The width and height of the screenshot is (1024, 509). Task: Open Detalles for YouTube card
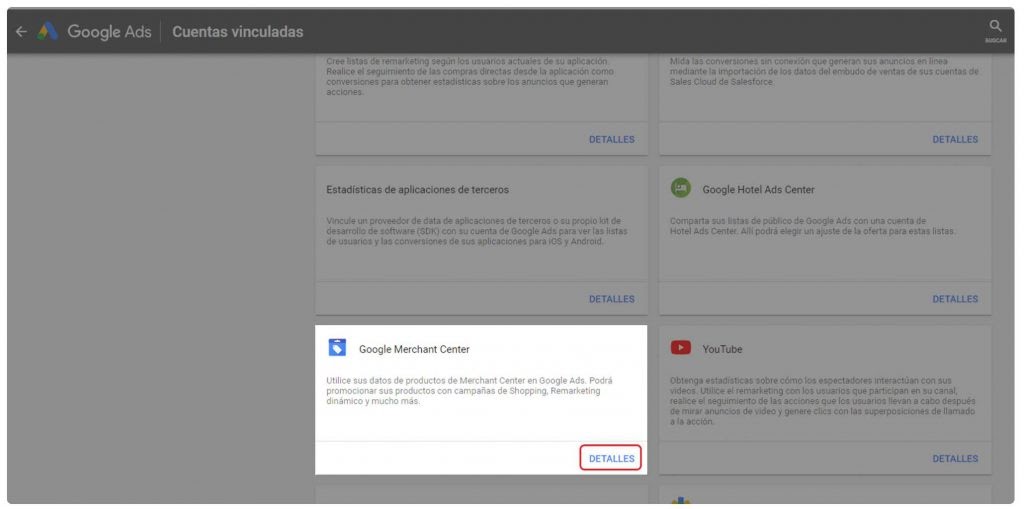pyautogui.click(x=955, y=459)
